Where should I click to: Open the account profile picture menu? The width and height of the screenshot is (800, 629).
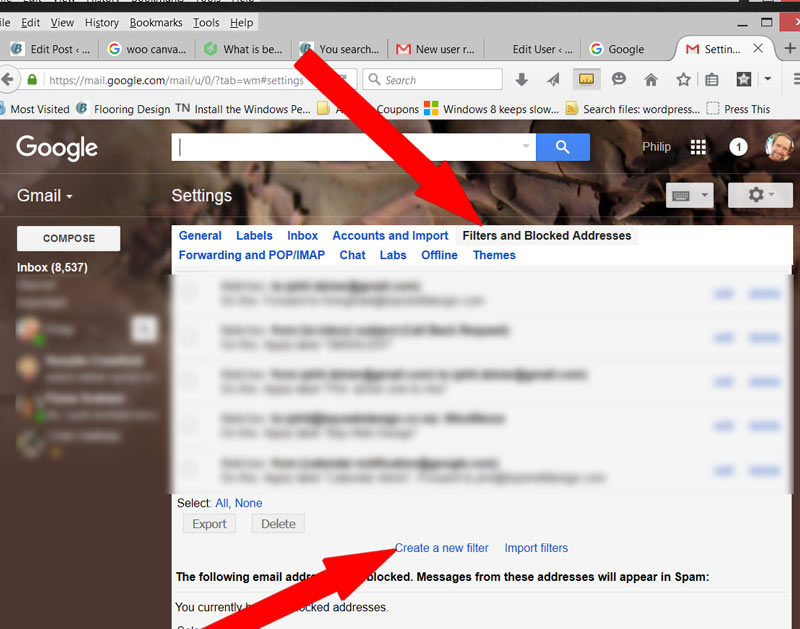pos(780,147)
